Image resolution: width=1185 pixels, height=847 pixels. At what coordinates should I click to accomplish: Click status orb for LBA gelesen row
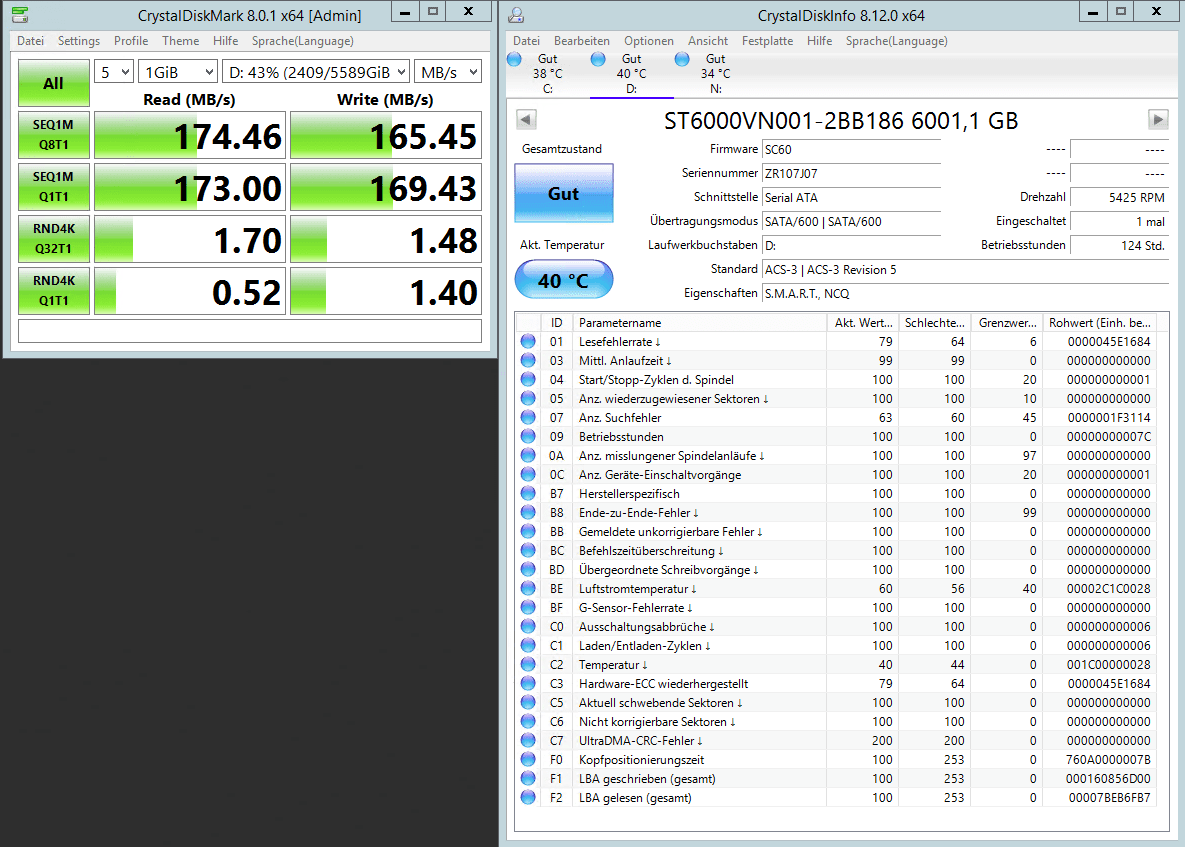coord(528,797)
